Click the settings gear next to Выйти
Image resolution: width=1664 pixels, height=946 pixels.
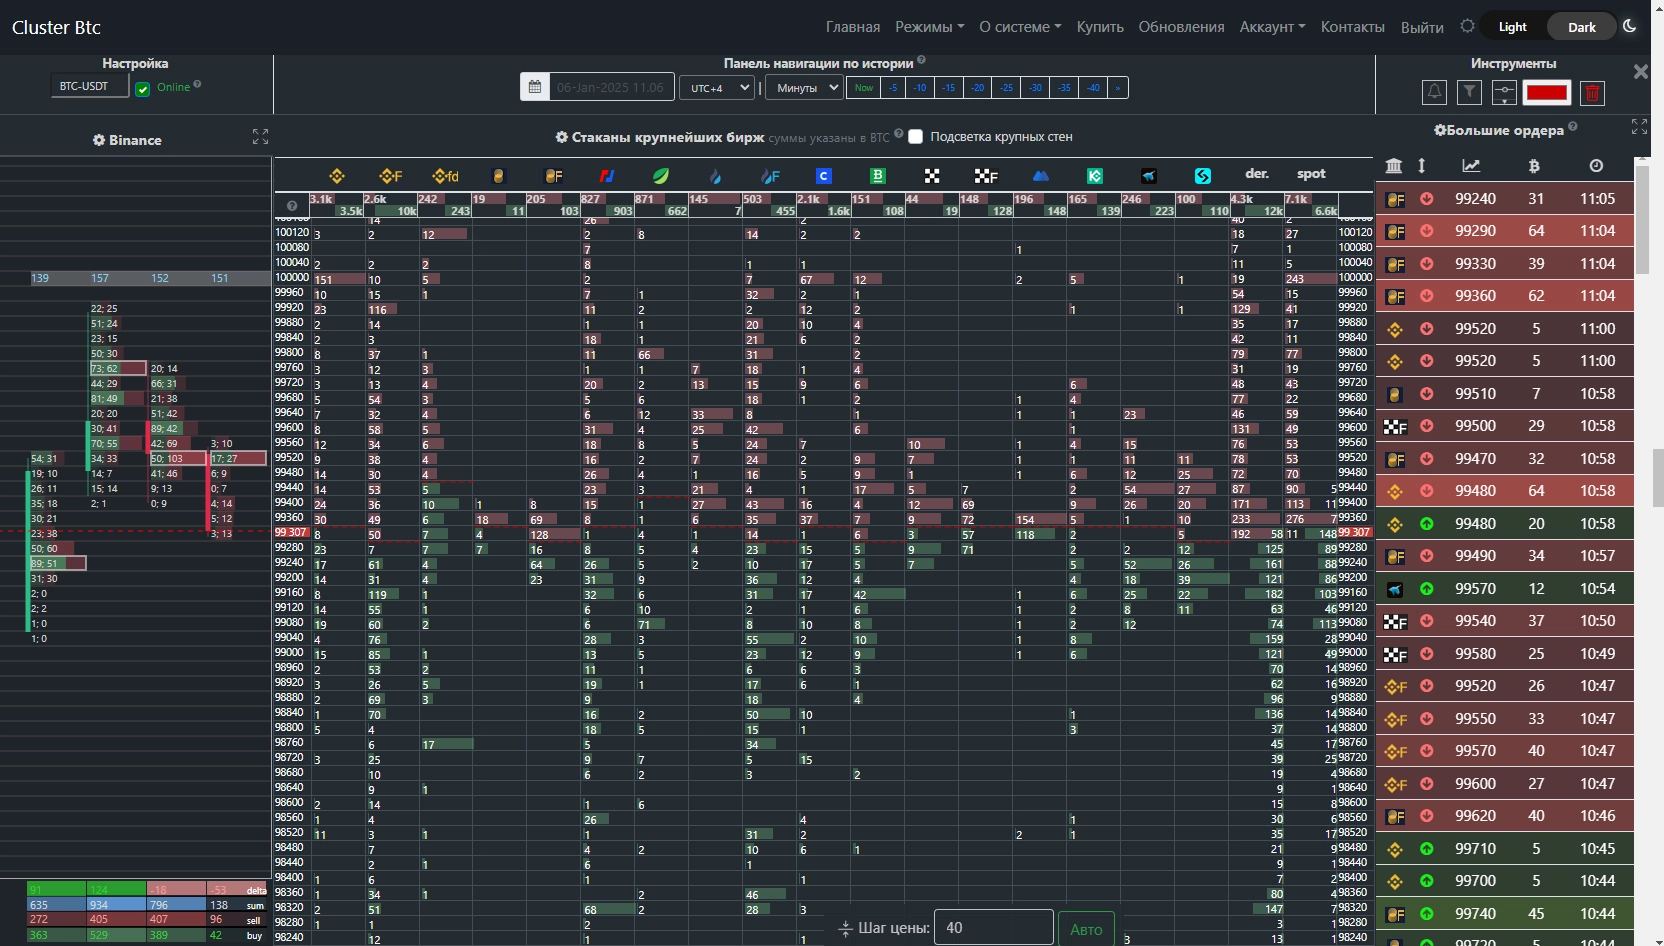coord(1467,27)
